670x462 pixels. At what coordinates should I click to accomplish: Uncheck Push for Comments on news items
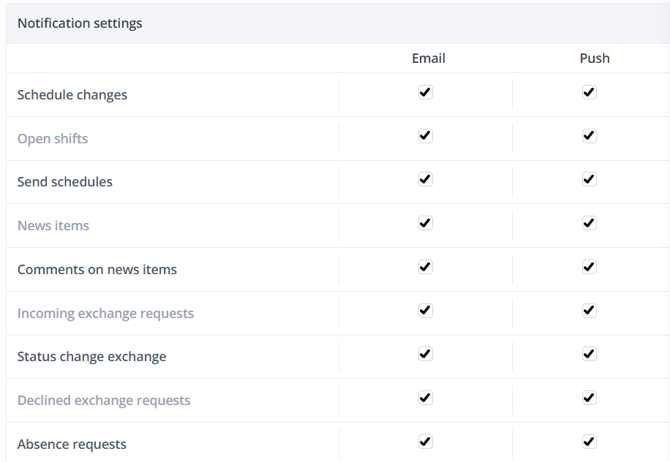(589, 267)
